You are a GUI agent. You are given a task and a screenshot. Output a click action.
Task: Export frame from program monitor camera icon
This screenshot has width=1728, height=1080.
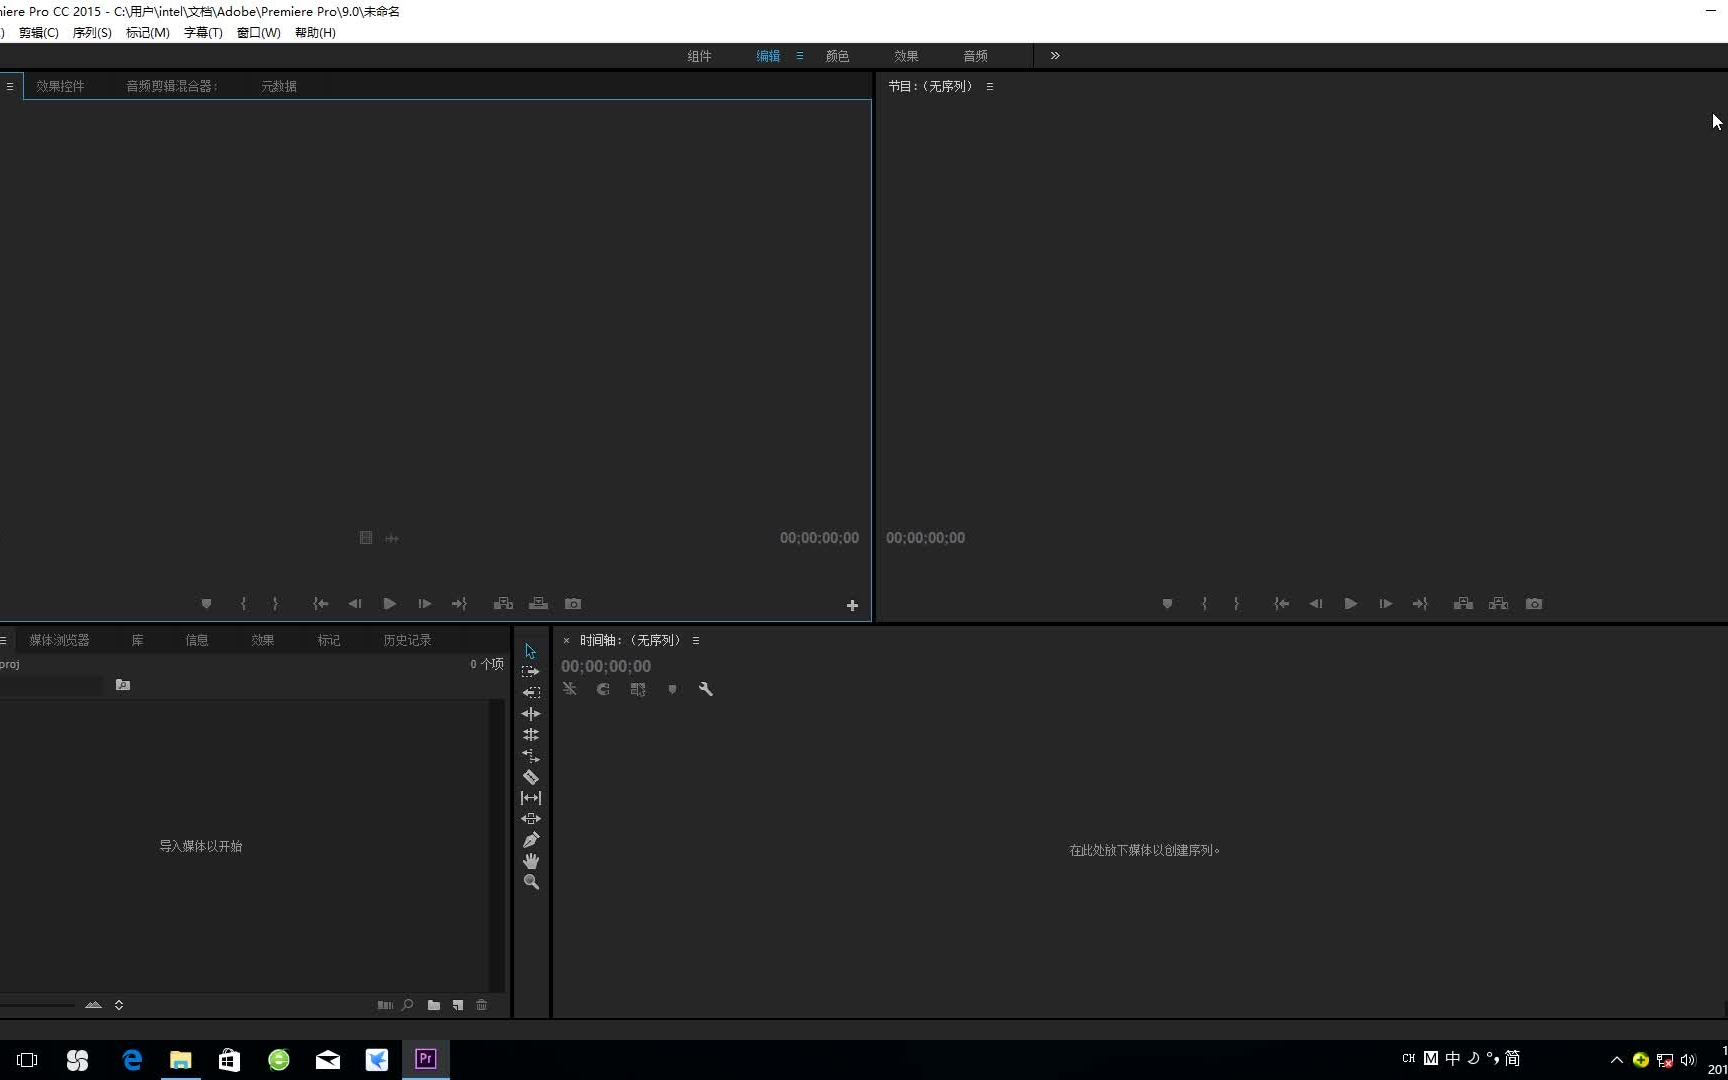pyautogui.click(x=1534, y=604)
